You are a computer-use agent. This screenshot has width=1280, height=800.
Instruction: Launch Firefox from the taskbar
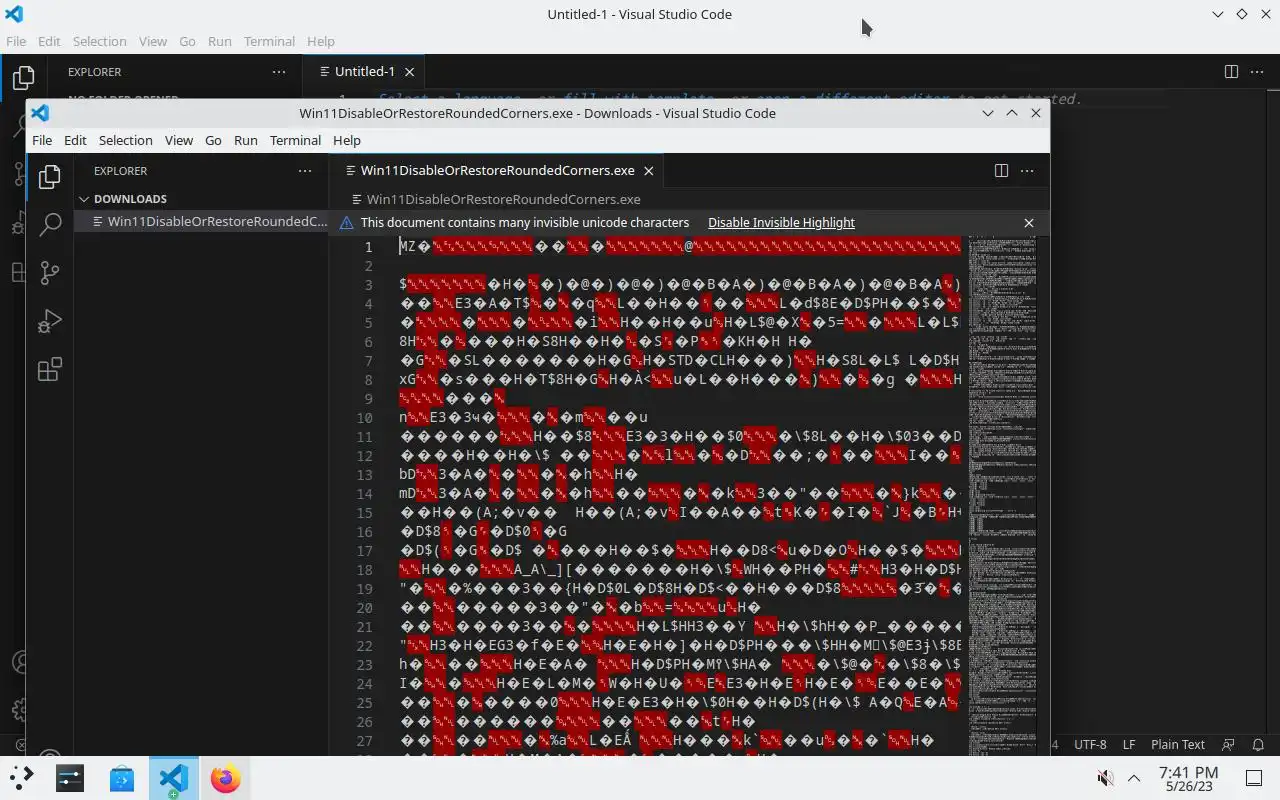pyautogui.click(x=226, y=777)
